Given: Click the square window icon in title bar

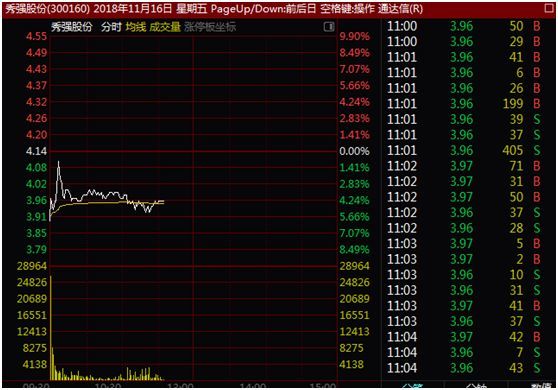Looking at the screenshot, I should pos(550,8).
